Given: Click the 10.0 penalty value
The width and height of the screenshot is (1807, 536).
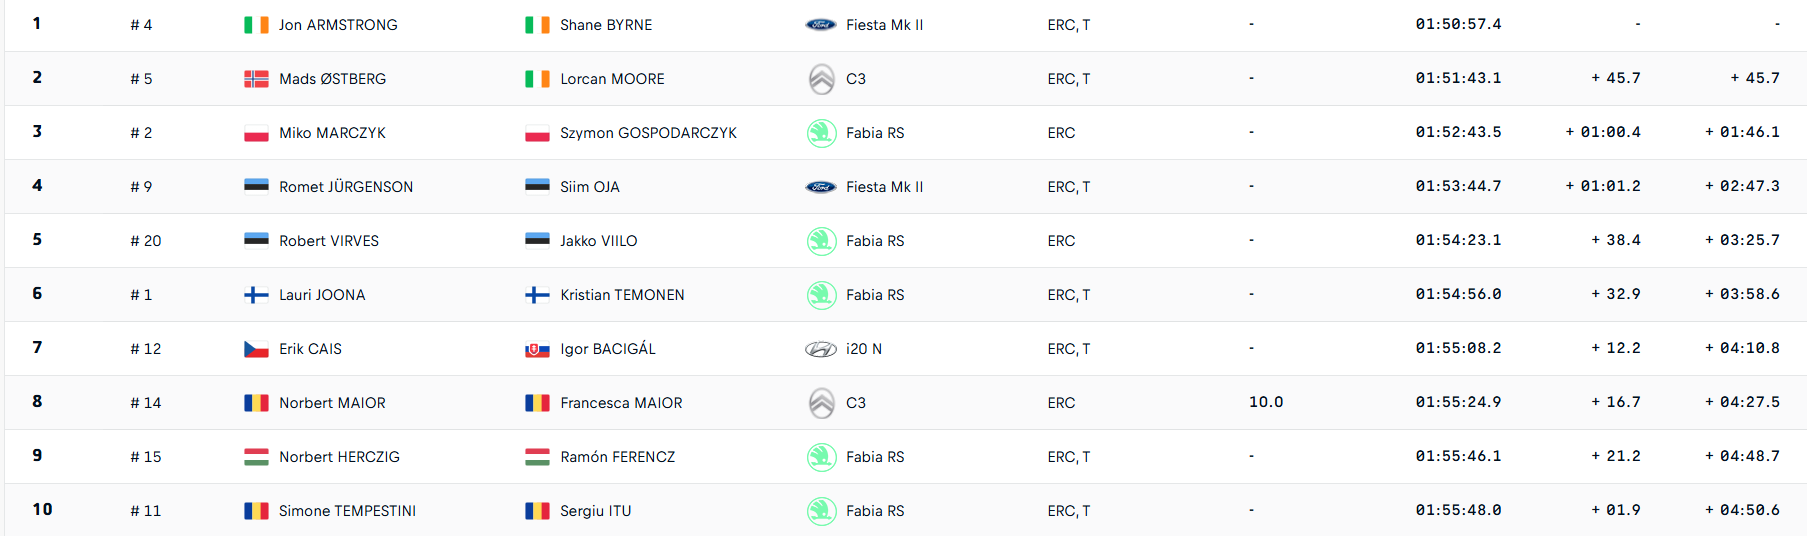Looking at the screenshot, I should pyautogui.click(x=1266, y=402).
